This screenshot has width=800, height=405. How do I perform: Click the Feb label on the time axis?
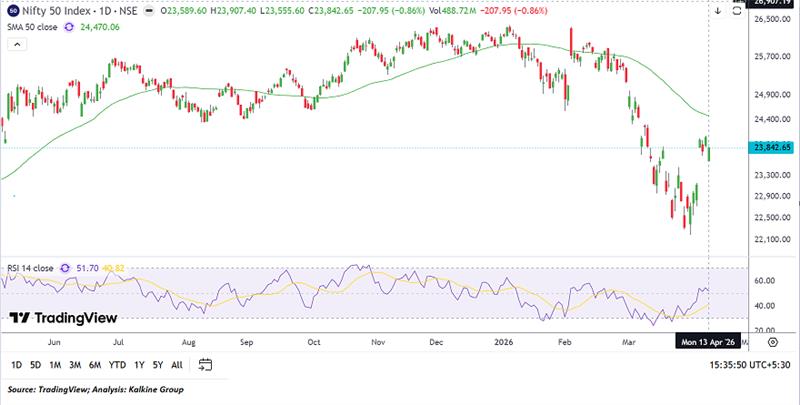coord(564,342)
